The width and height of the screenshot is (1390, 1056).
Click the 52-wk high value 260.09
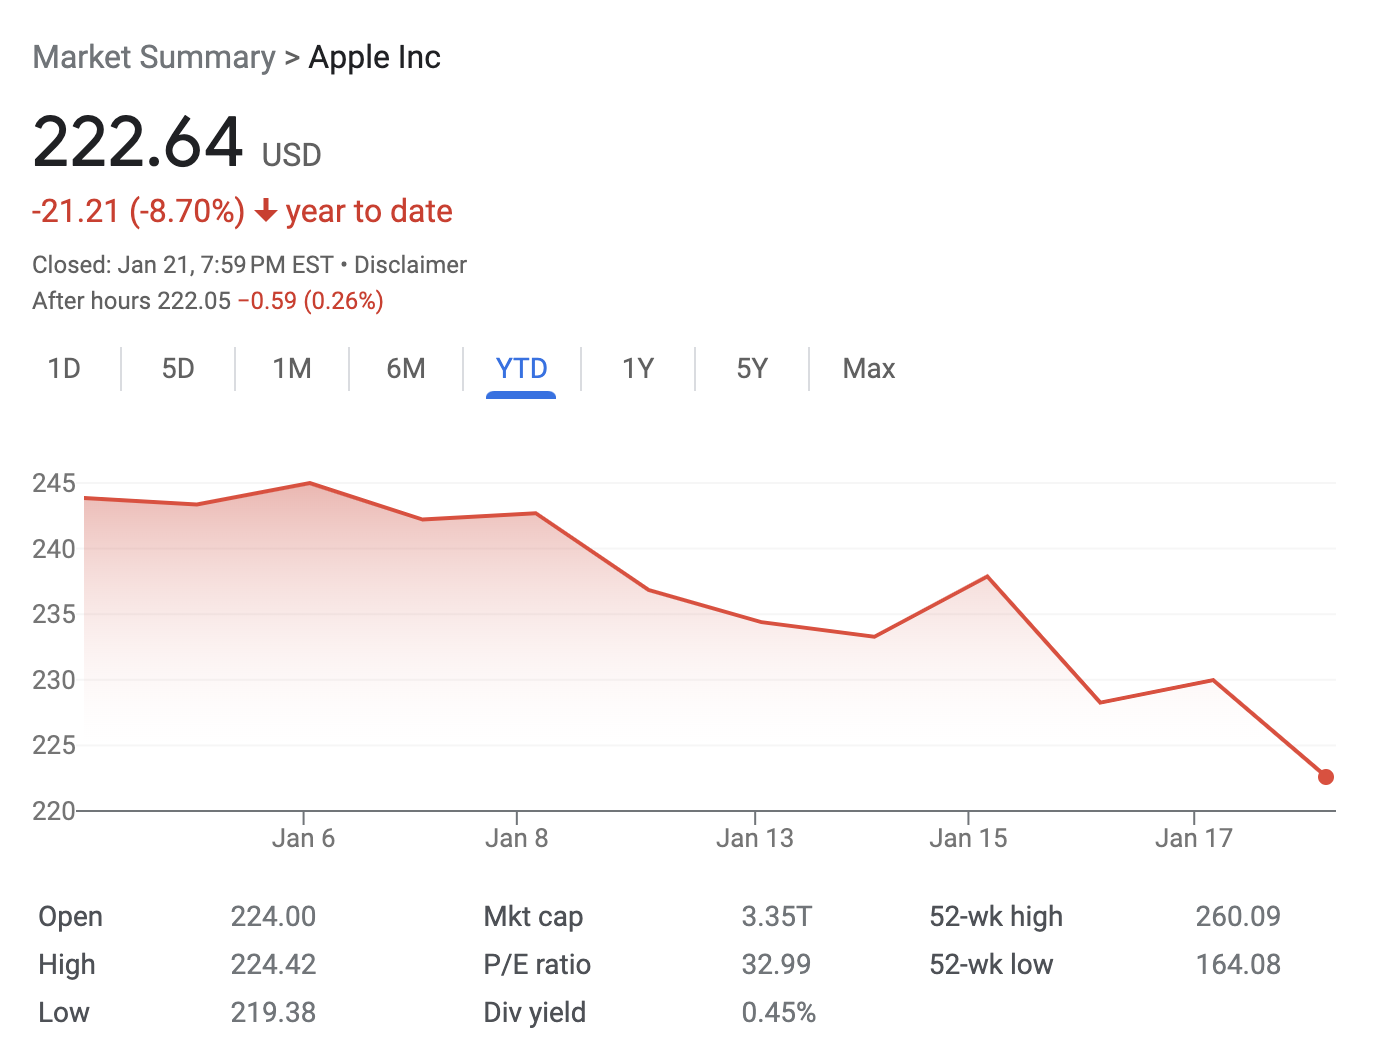[x=1238, y=916]
